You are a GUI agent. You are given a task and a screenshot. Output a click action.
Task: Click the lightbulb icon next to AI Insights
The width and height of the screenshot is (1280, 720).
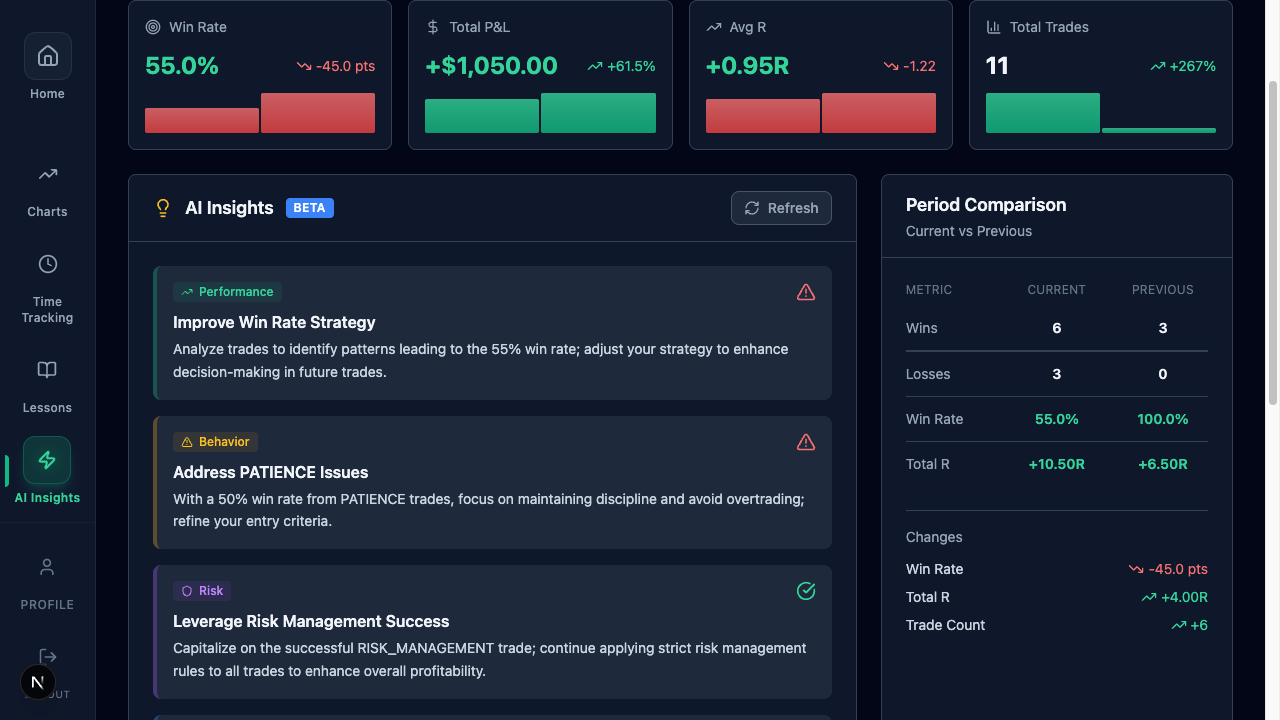click(162, 208)
